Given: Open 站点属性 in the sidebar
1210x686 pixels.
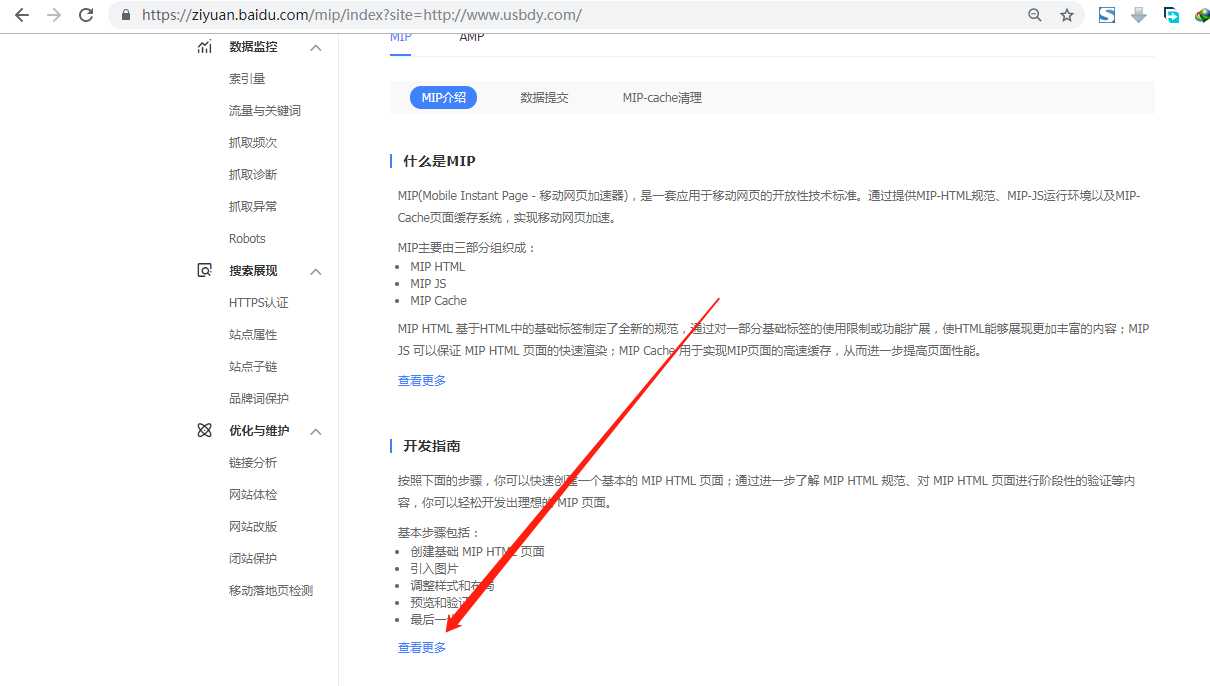Looking at the screenshot, I should pyautogui.click(x=253, y=335).
